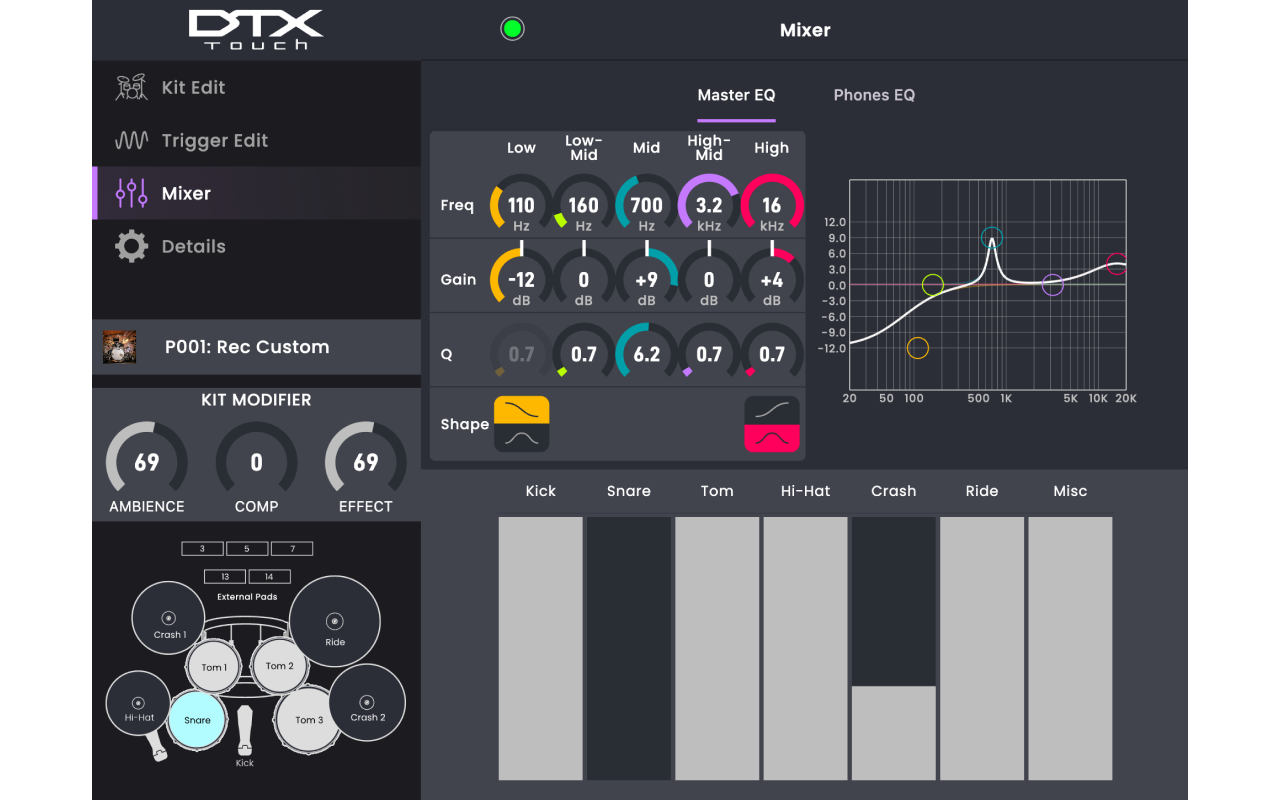The height and width of the screenshot is (800, 1280).
Task: Click the Hi-Hat volume fader
Action: pyautogui.click(x=805, y=648)
